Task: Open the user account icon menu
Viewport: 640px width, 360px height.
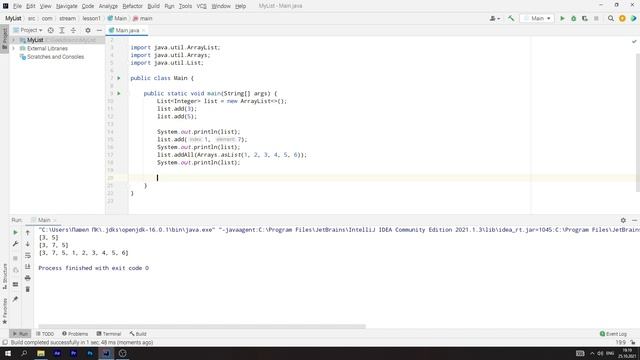Action: pos(495,18)
